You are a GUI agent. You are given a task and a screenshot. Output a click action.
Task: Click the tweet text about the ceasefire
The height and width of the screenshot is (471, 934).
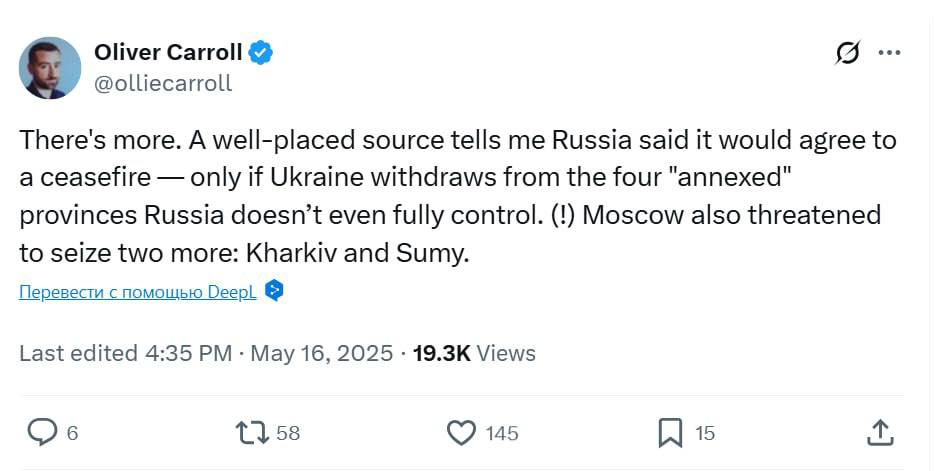(x=457, y=197)
